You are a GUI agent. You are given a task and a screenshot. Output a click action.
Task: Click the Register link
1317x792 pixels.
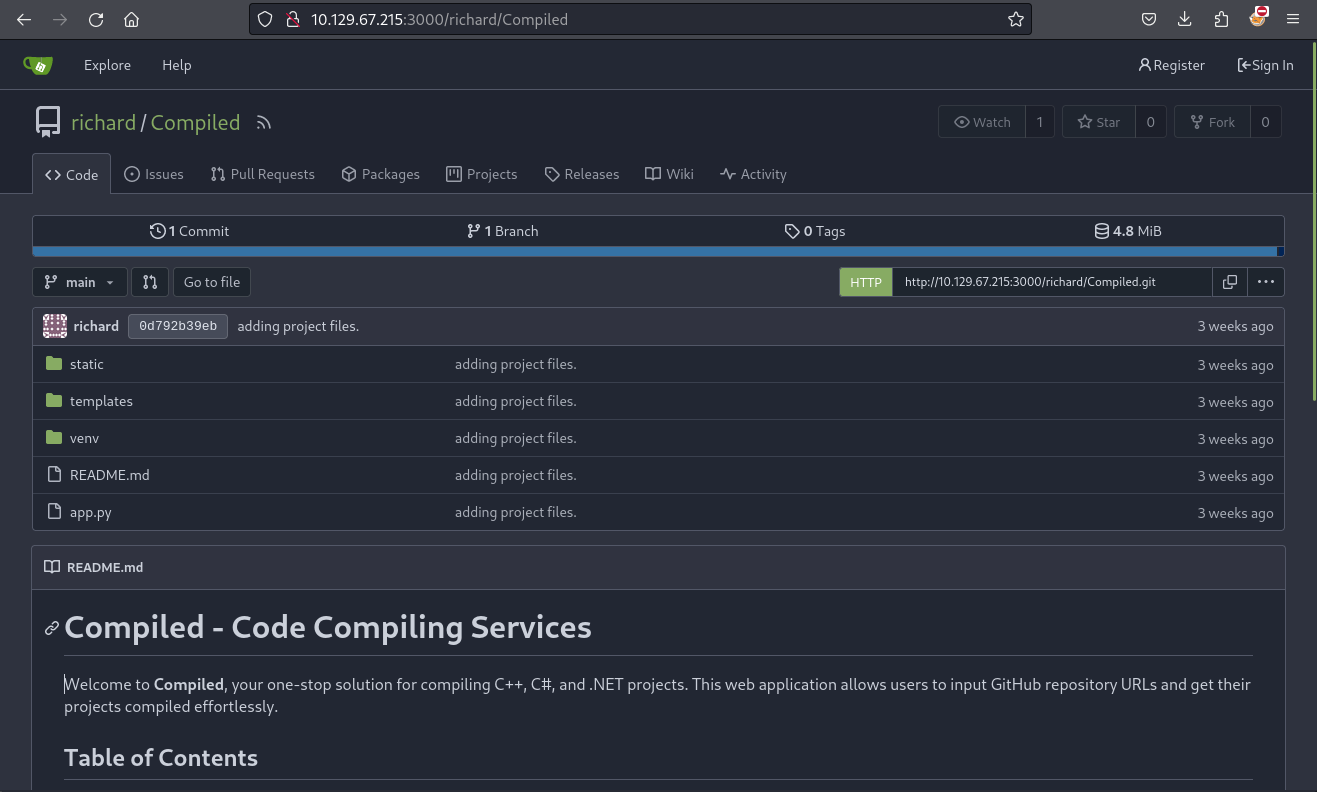1172,65
